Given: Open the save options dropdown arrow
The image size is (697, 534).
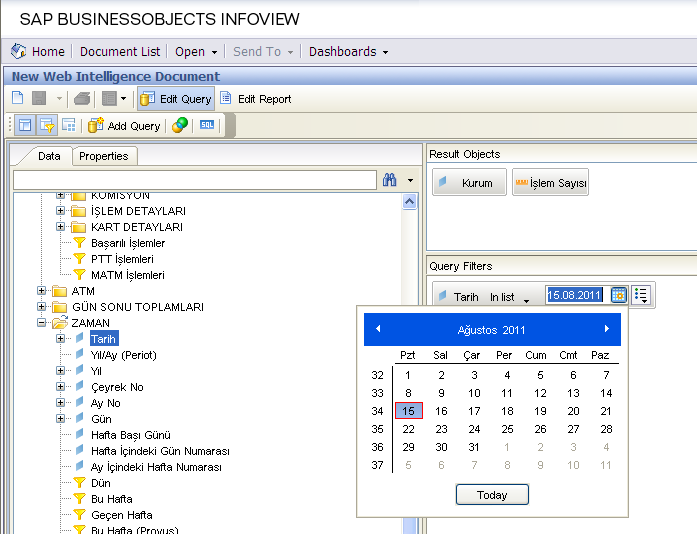Looking at the screenshot, I should pos(59,99).
